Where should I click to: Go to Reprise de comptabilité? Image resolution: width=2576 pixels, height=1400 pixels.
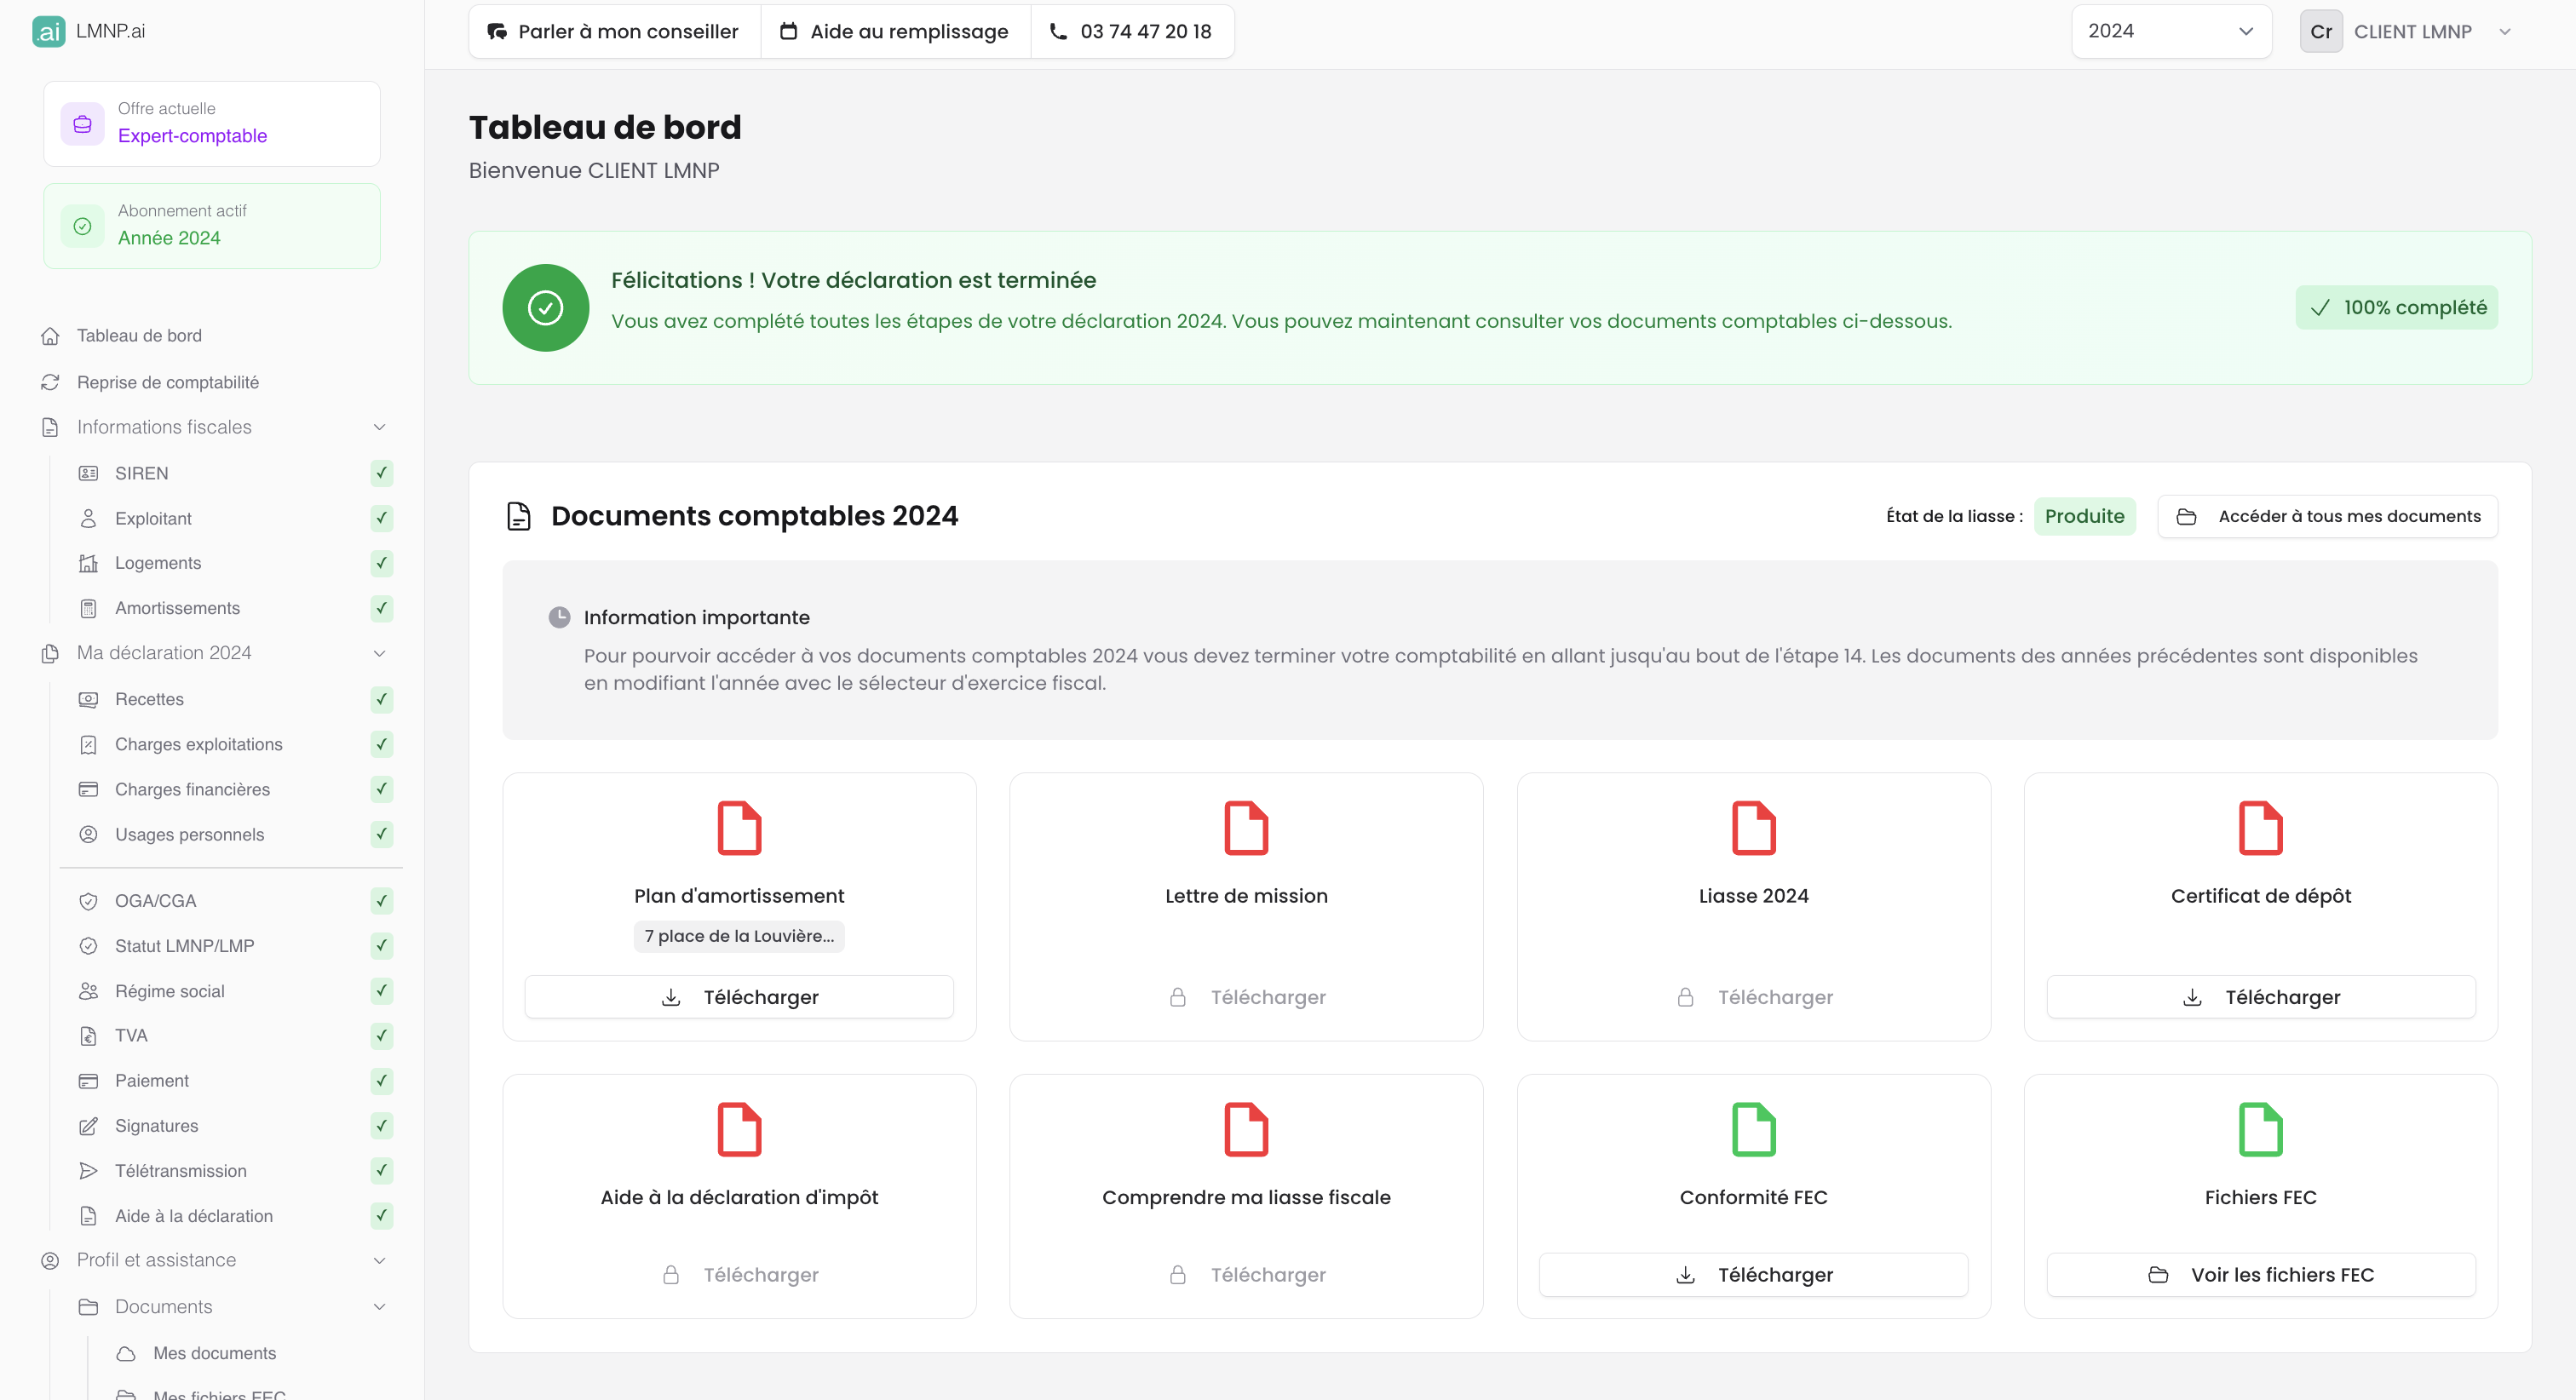169,382
